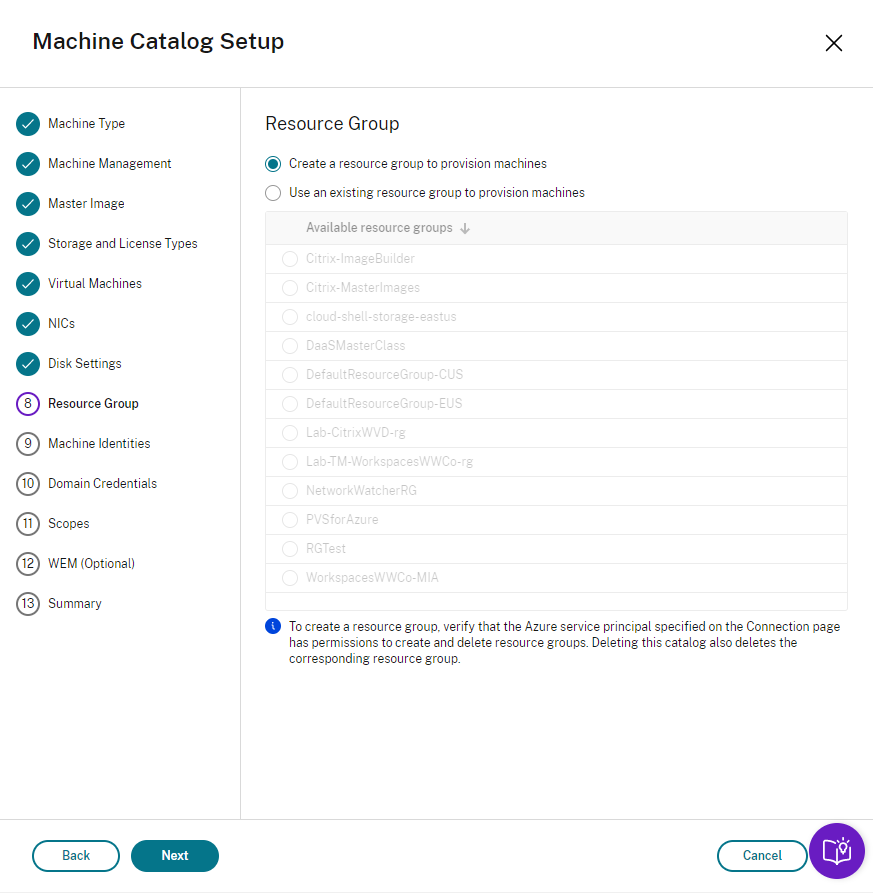
Task: Click the step 13 Summary number icon
Action: click(x=28, y=604)
